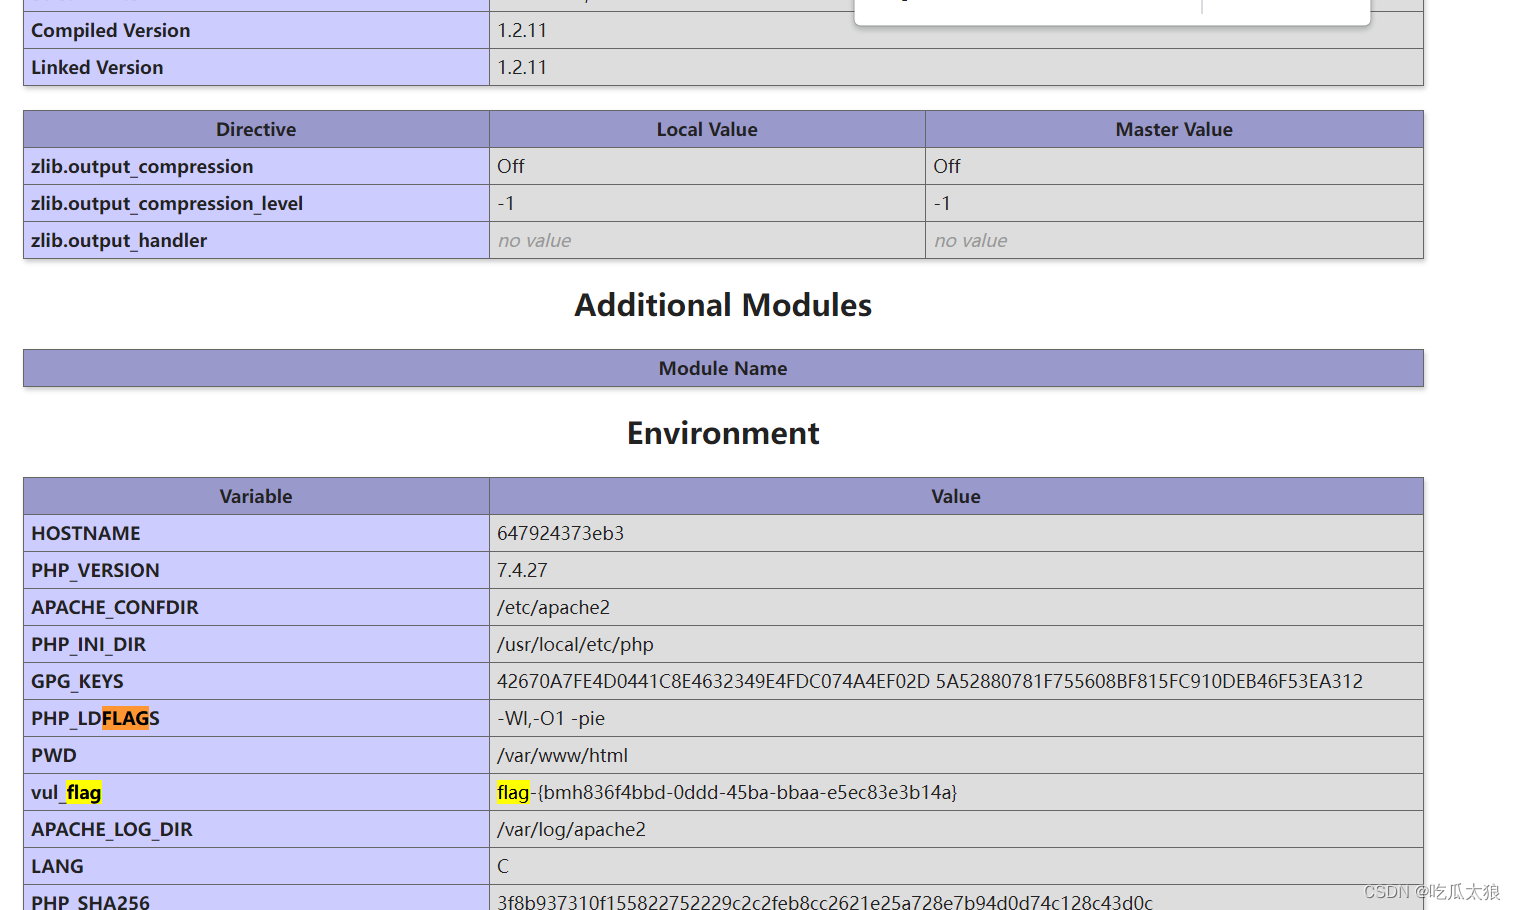1516x910 pixels.
Task: Select the /var/www/html path value
Action: (x=562, y=755)
